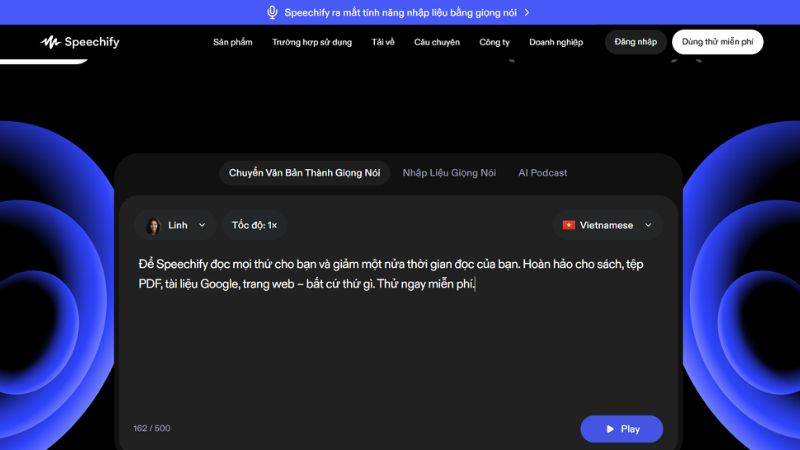Screen dimensions: 800x450
Task: Click the Speechify waveform logo icon
Action: tap(50, 42)
